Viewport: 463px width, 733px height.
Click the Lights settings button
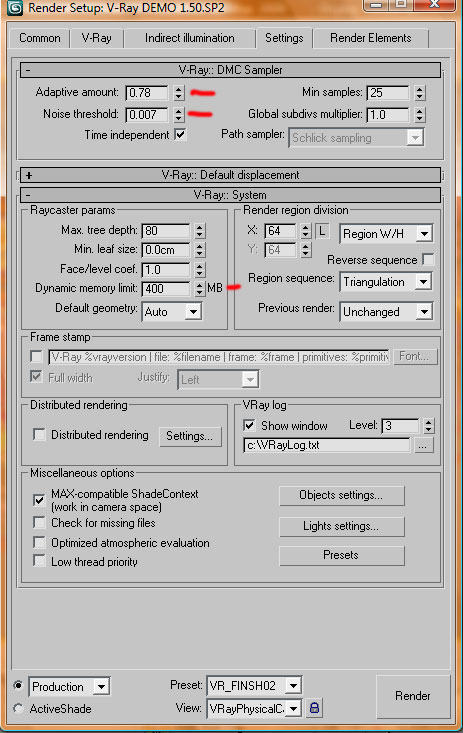click(341, 526)
